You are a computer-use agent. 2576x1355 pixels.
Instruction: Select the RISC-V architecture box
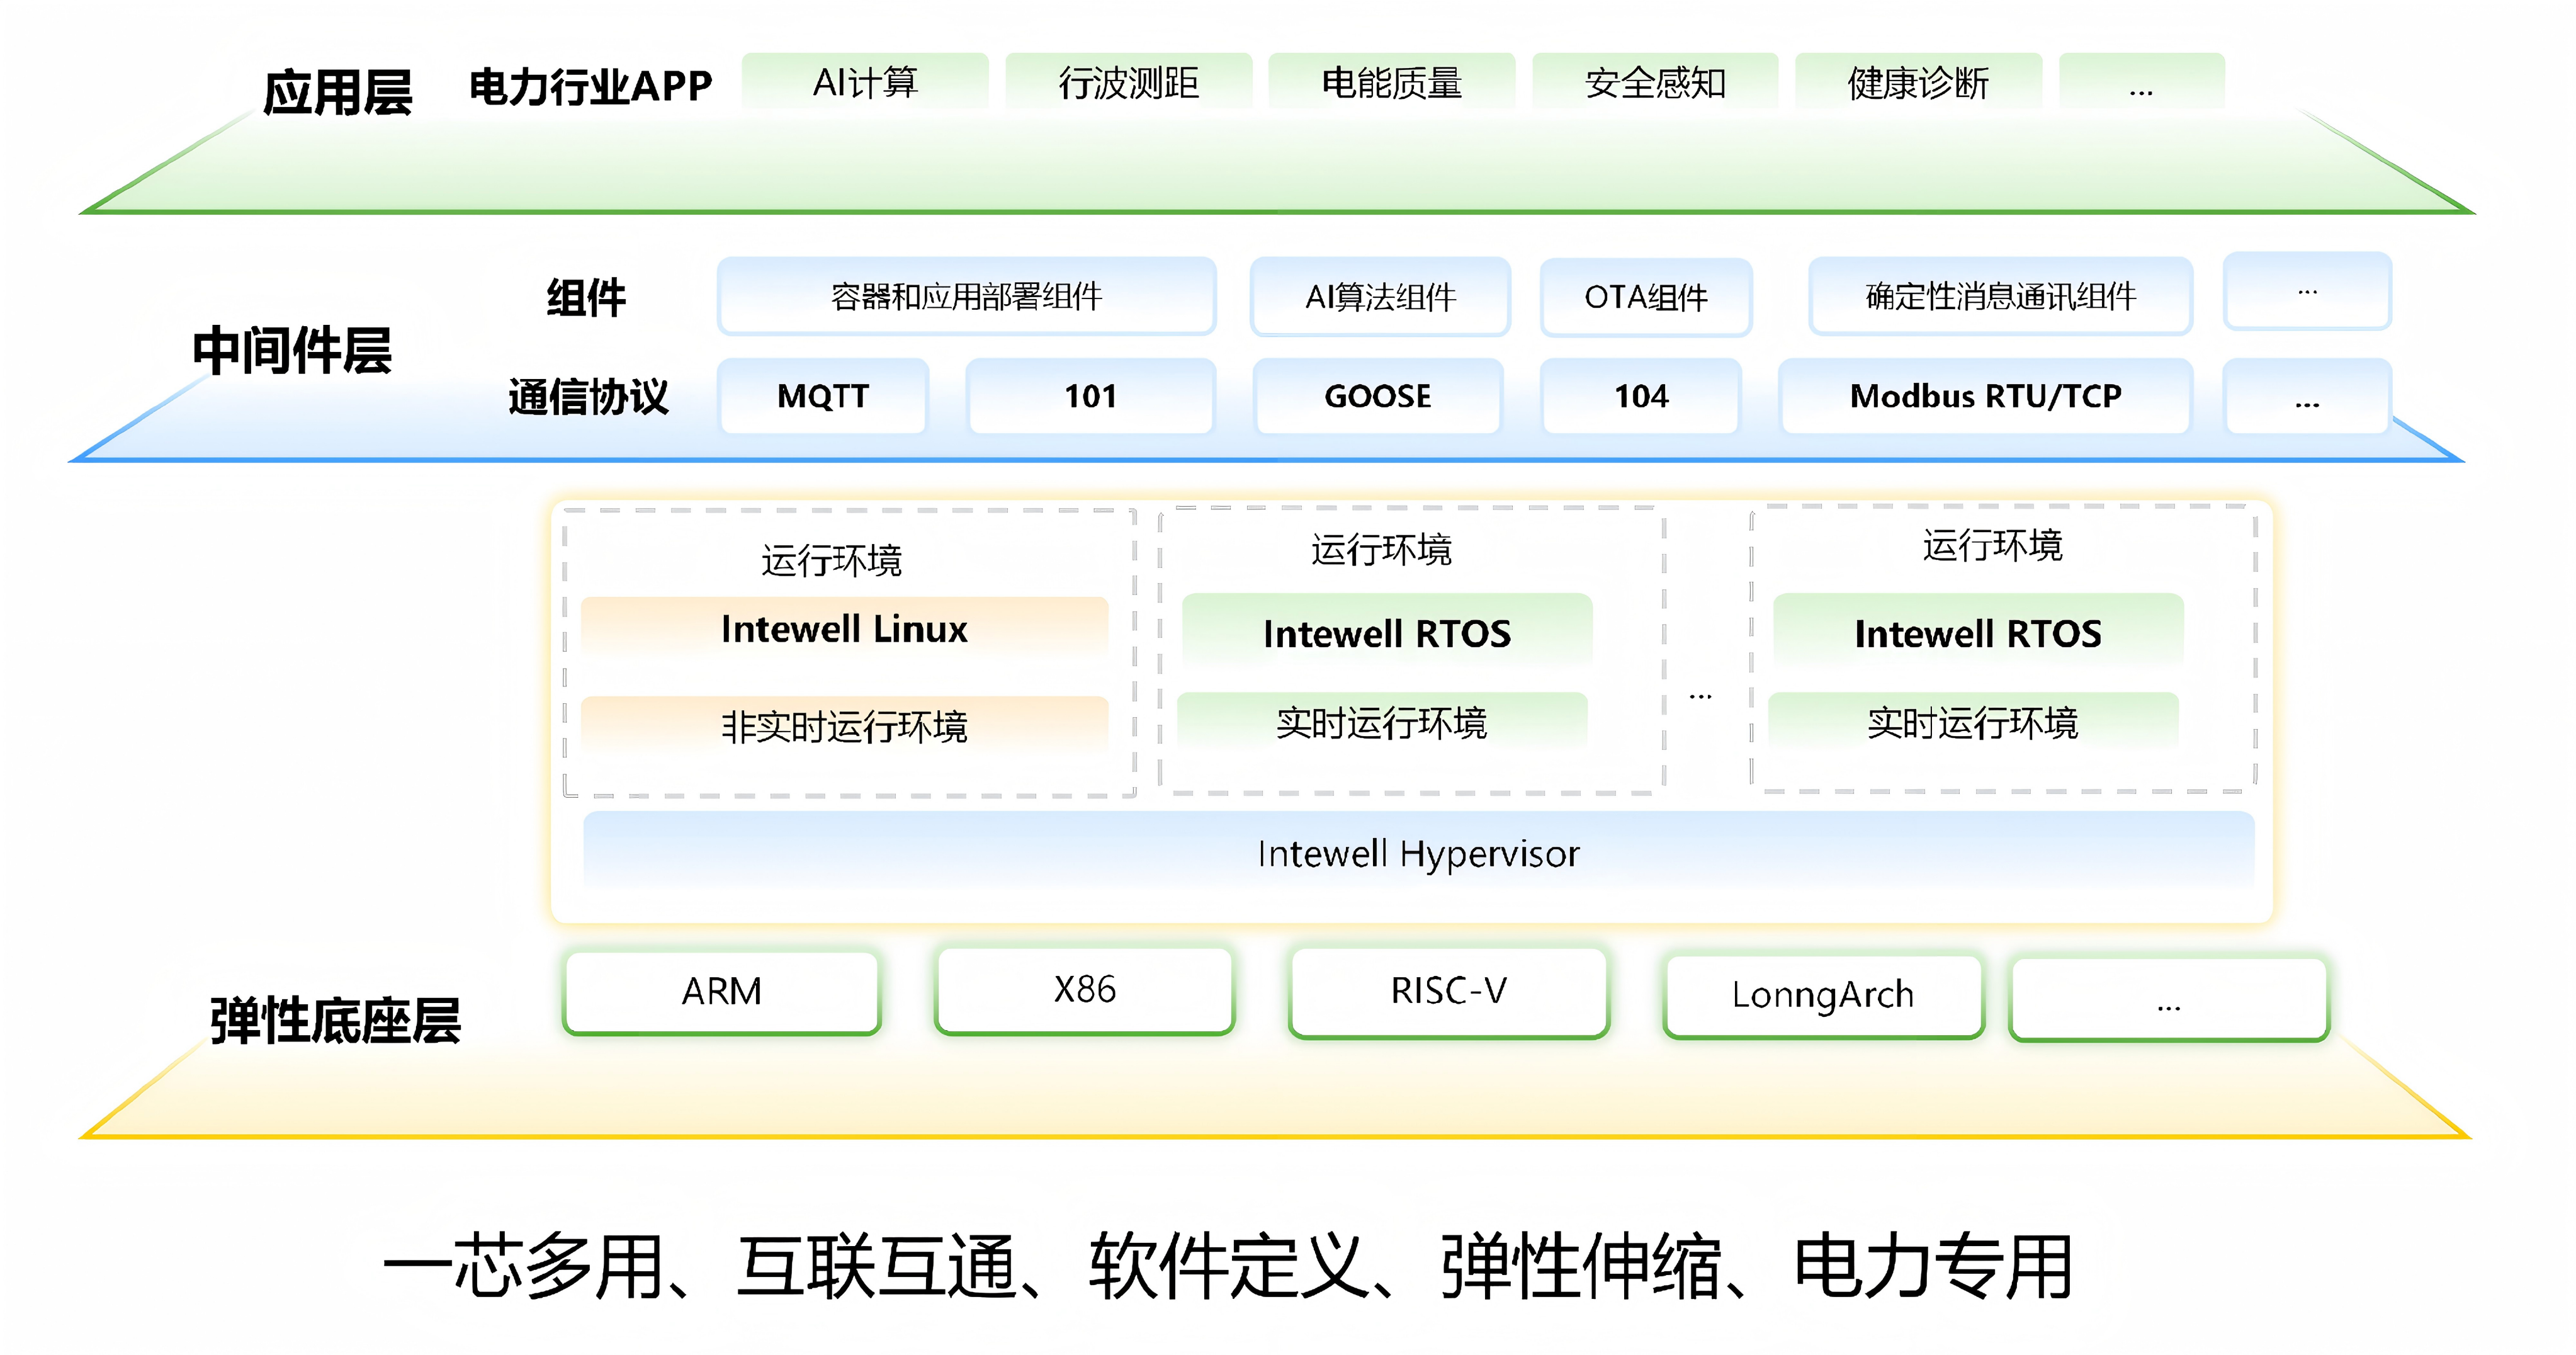[1448, 991]
